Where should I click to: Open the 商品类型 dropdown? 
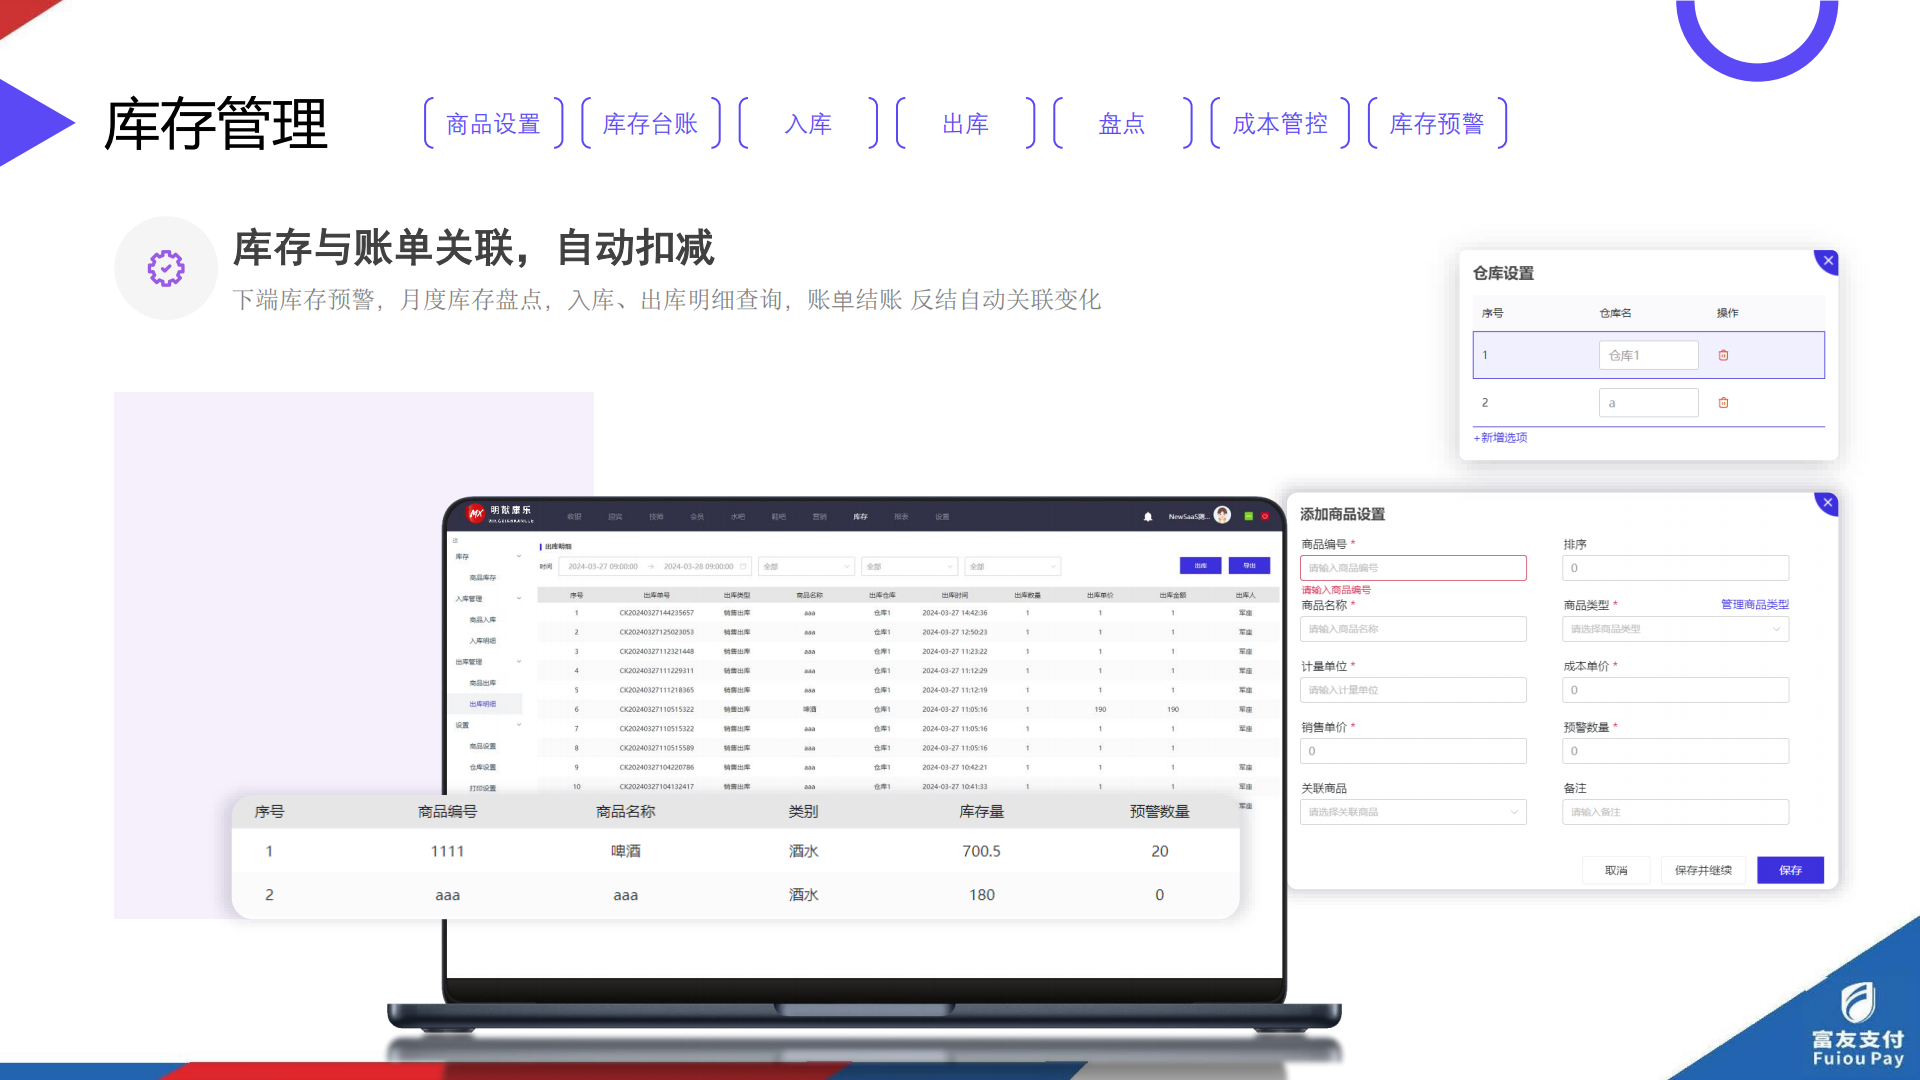tap(1675, 629)
